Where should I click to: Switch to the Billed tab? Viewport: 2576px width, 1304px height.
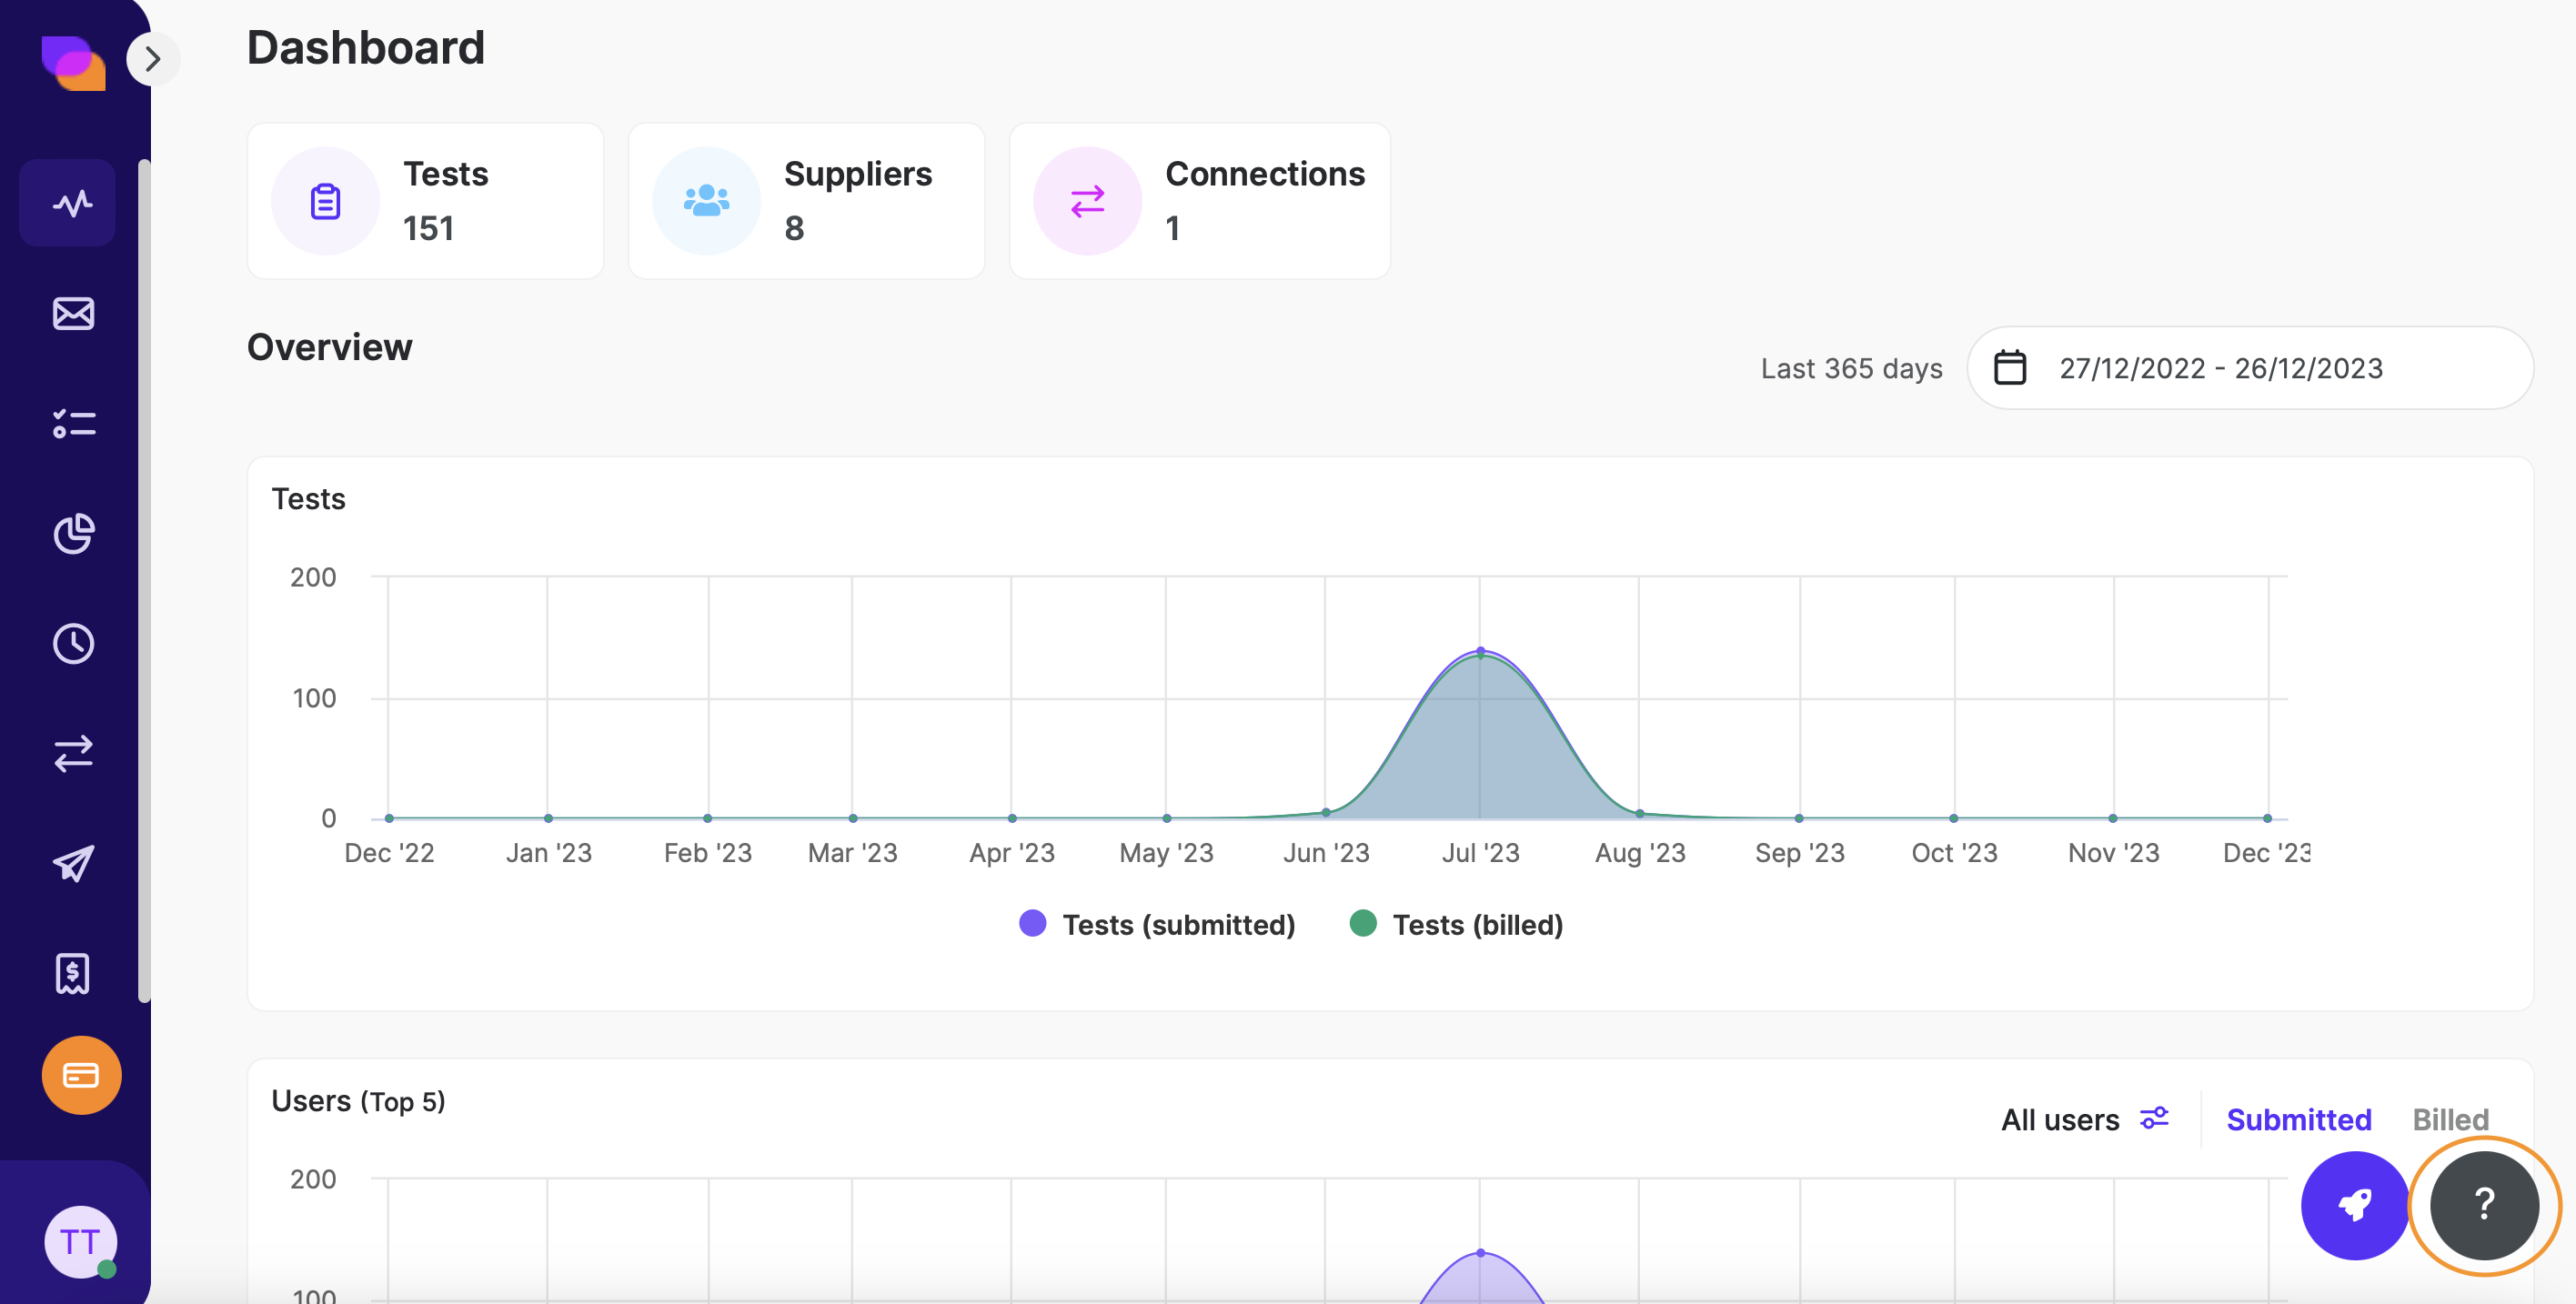point(2450,1119)
